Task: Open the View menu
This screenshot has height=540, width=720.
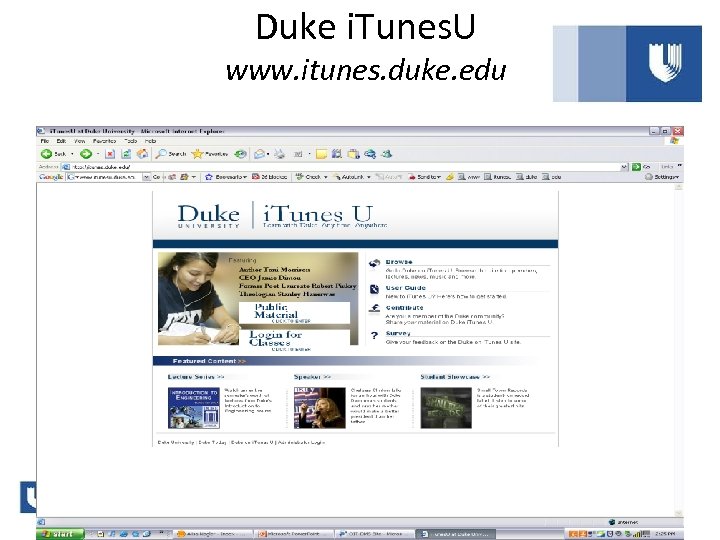Action: 79,141
